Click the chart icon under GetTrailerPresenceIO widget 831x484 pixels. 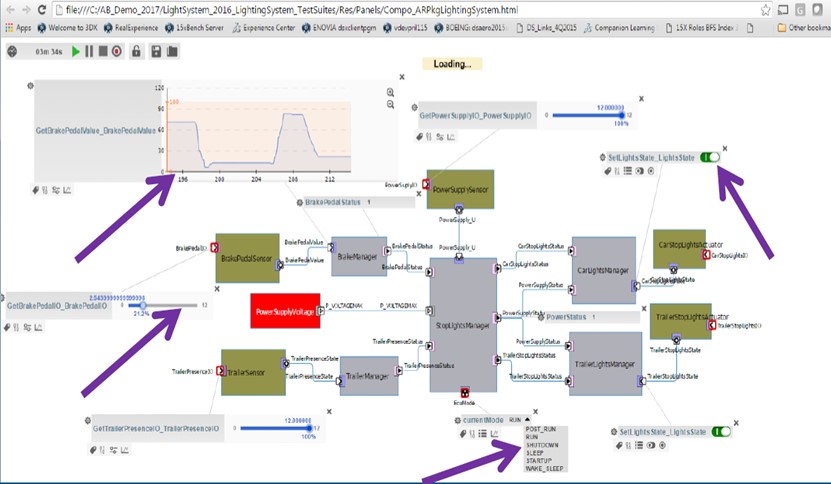125,450
